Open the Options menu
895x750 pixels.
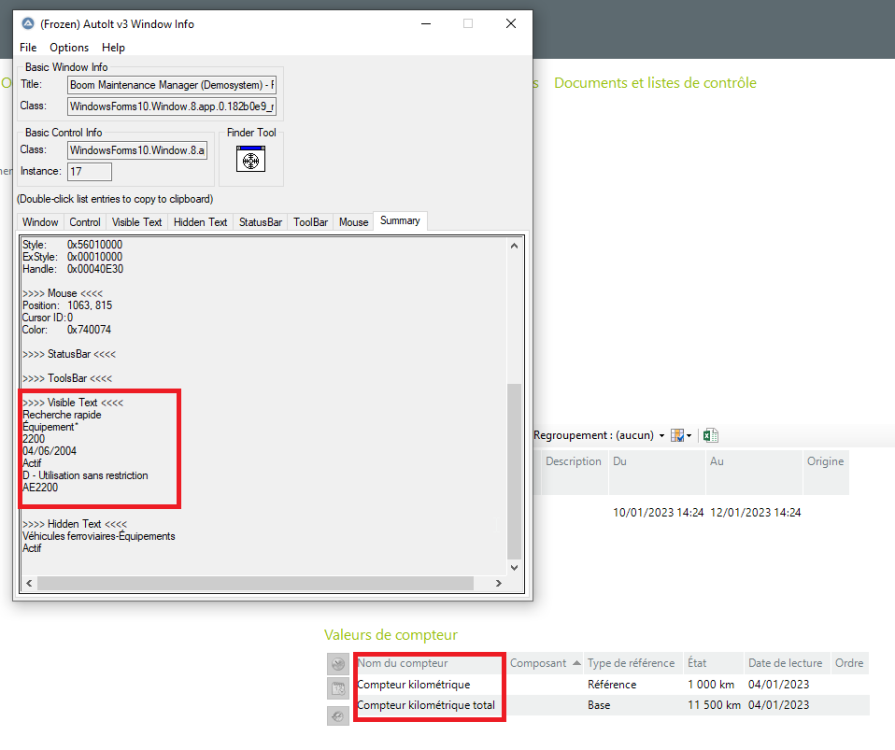click(x=69, y=47)
